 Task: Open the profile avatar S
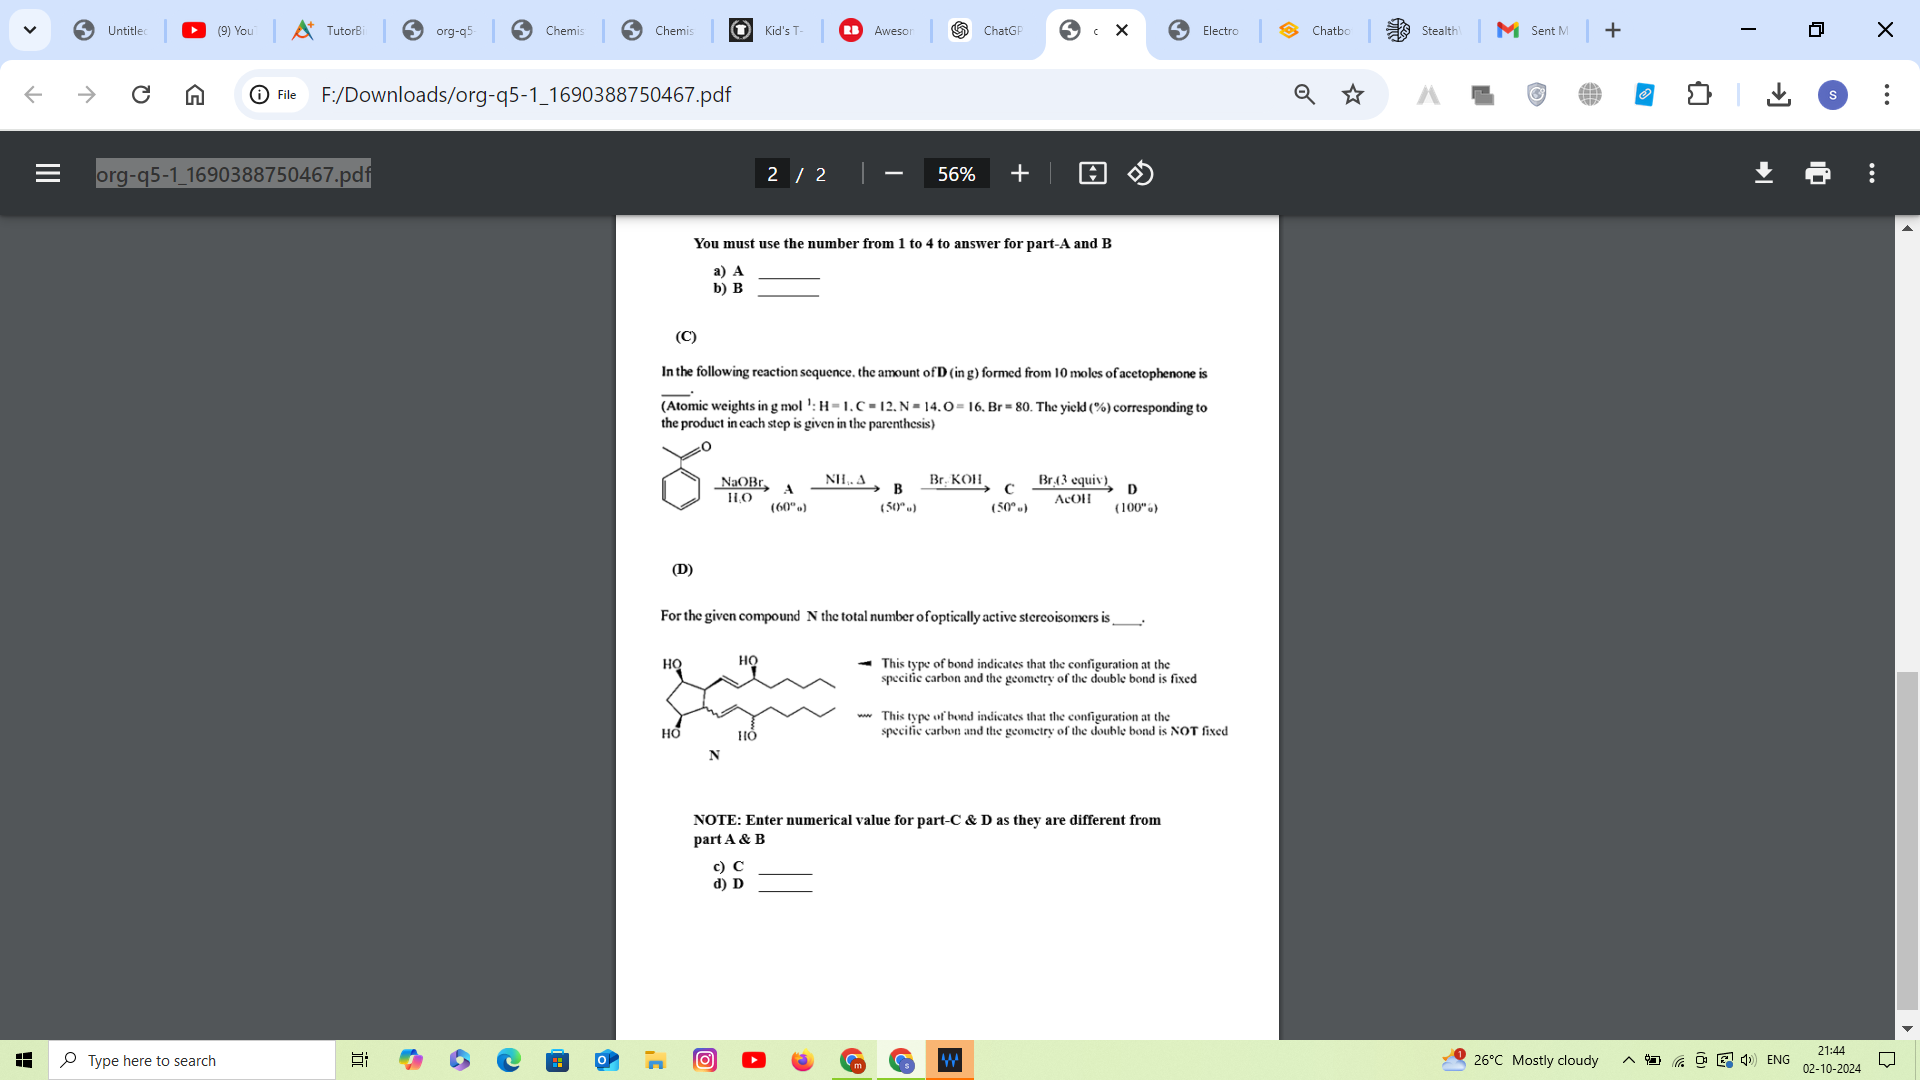pos(1832,94)
